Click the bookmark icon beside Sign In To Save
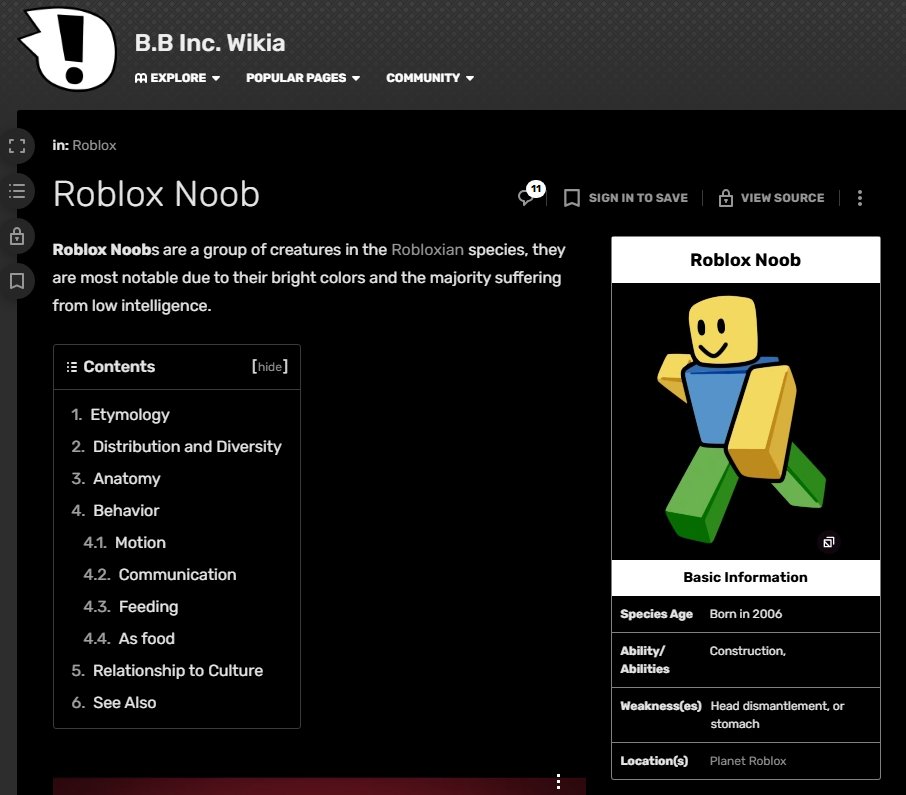 point(571,198)
